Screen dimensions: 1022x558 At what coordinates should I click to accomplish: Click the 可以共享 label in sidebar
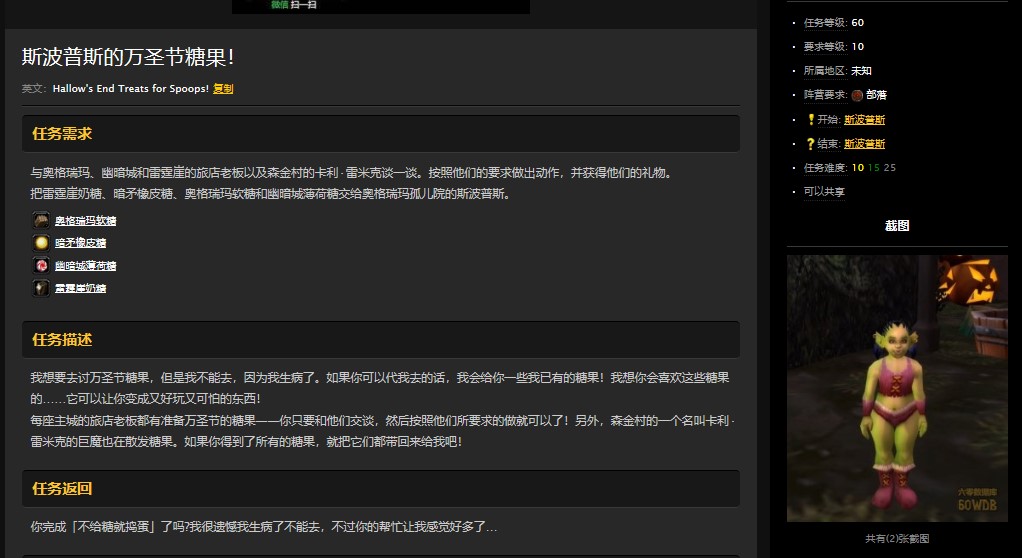(x=824, y=191)
